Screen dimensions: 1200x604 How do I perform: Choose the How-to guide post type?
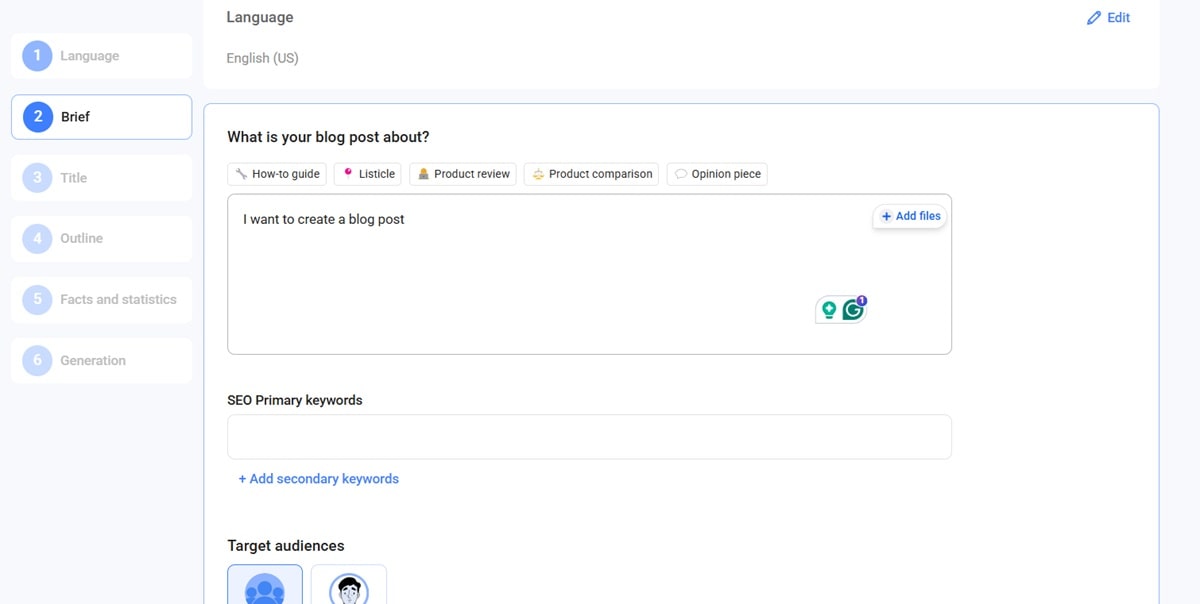click(277, 174)
